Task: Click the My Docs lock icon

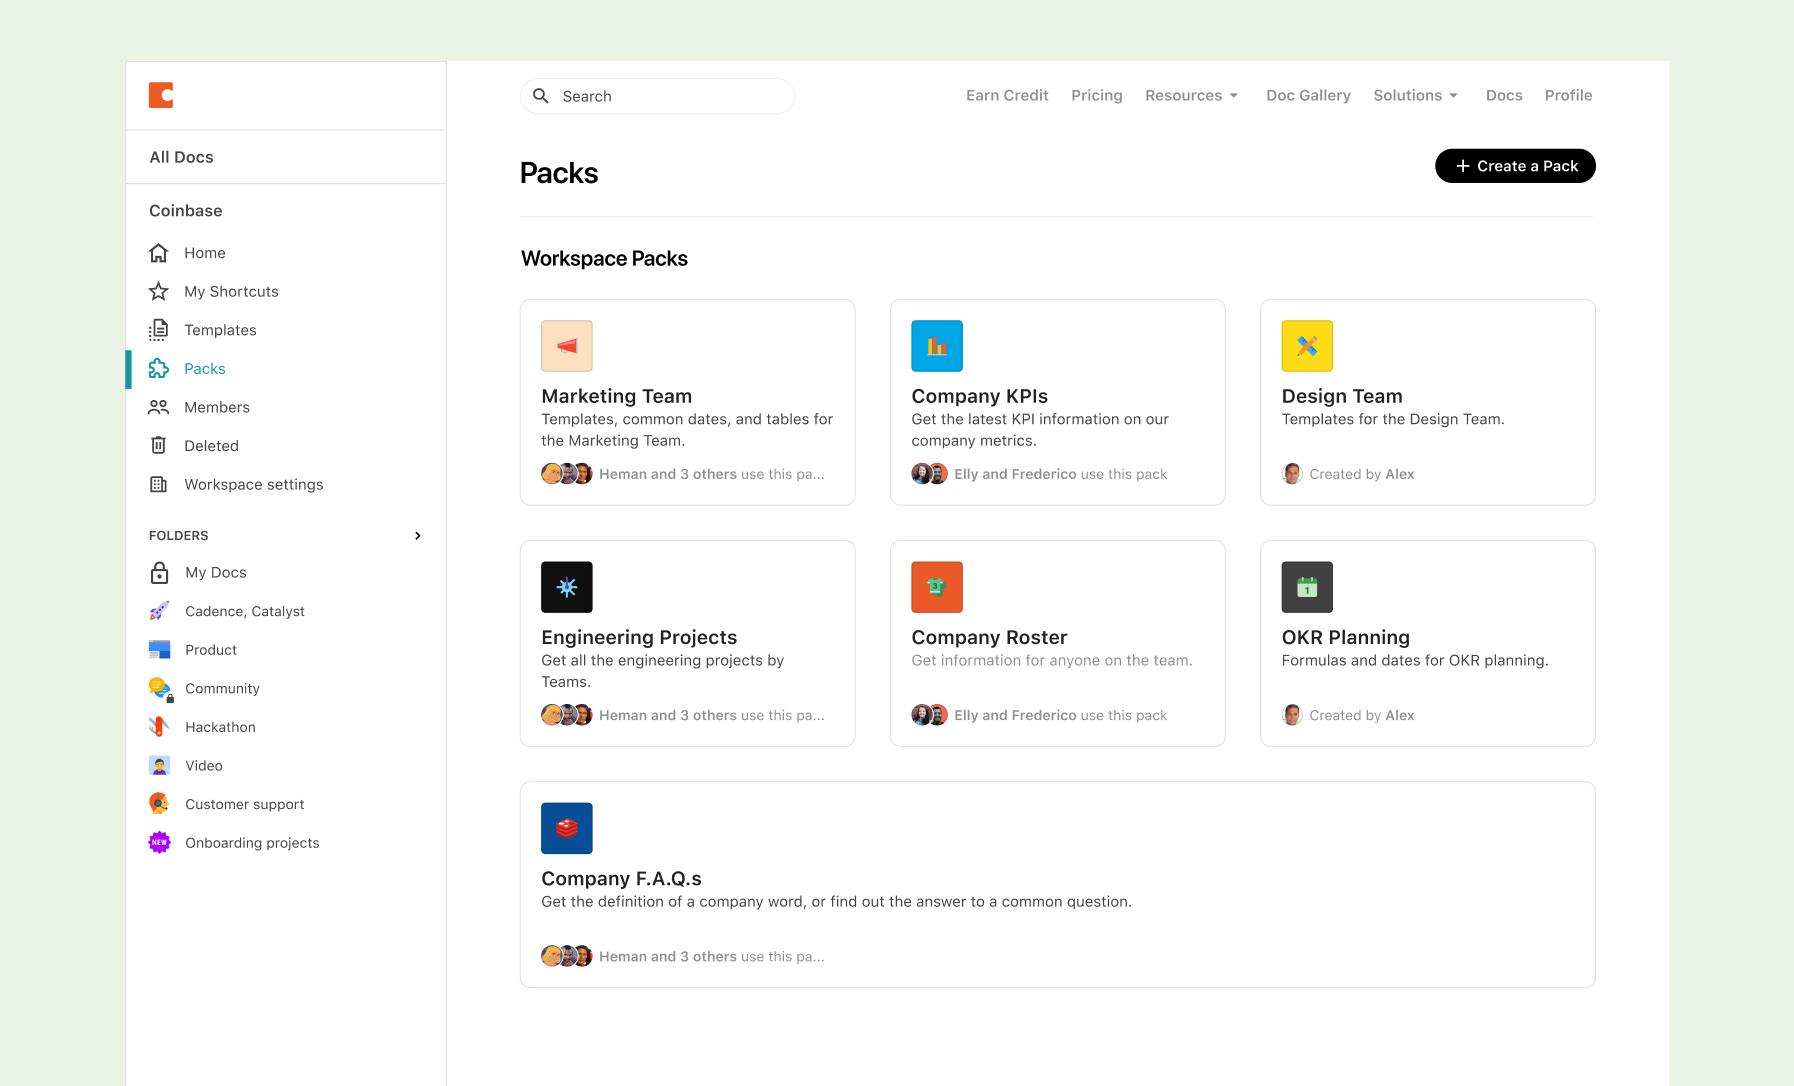Action: coord(159,572)
